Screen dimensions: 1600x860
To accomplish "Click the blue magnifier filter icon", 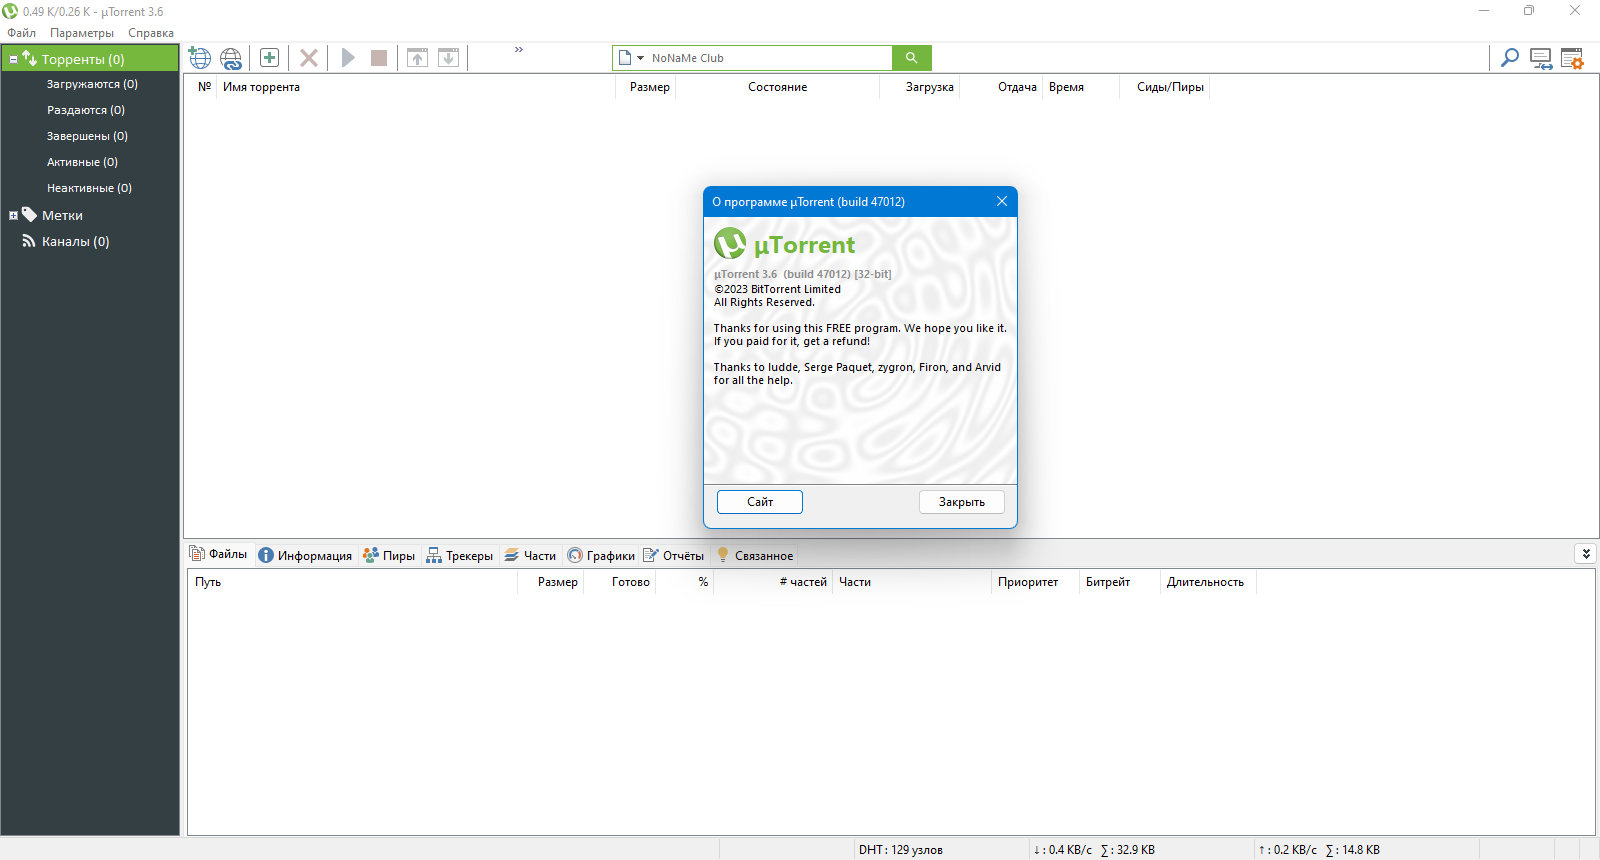I will 1510,58.
